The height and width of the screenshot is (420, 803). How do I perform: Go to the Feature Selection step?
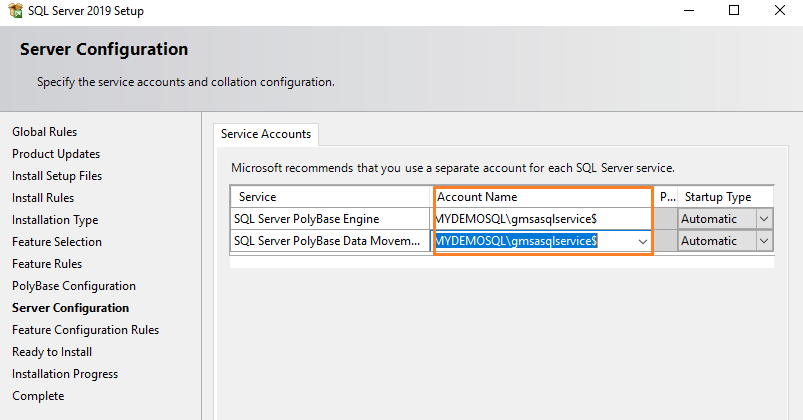pos(57,242)
